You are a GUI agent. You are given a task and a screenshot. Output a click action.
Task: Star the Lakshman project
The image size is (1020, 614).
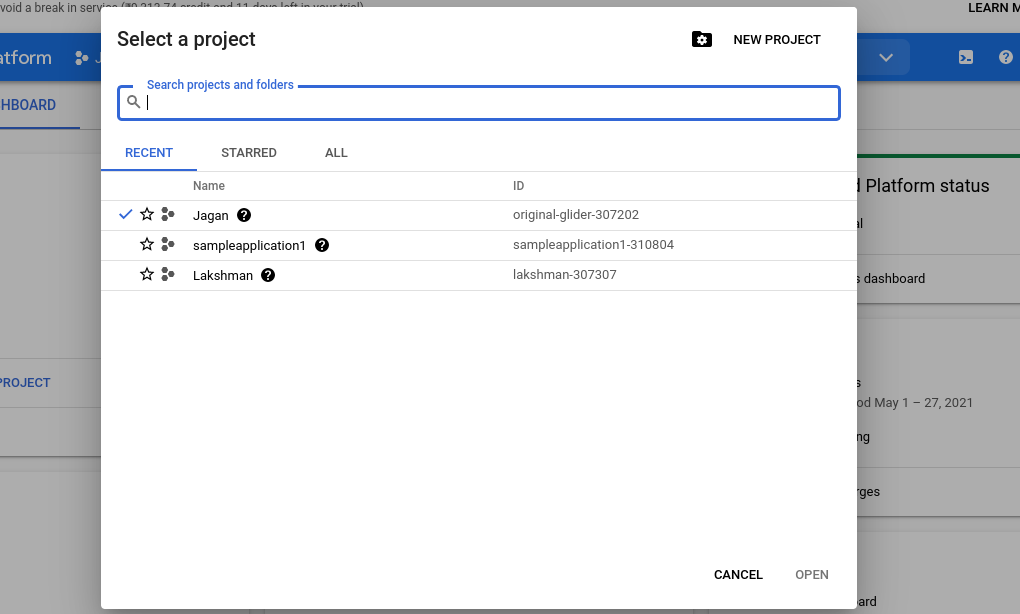pos(147,274)
